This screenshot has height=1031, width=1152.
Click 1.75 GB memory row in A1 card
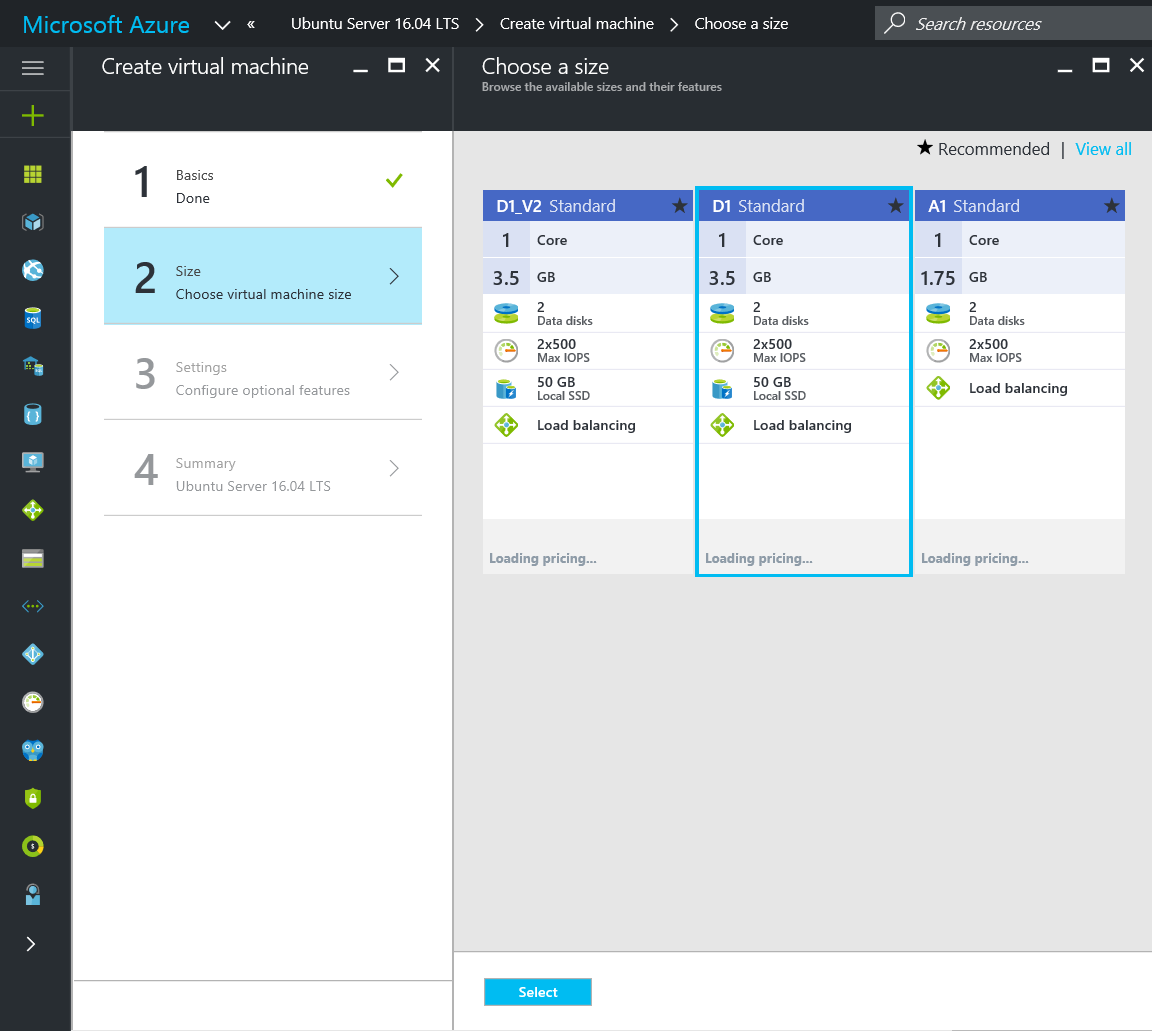(x=1020, y=277)
